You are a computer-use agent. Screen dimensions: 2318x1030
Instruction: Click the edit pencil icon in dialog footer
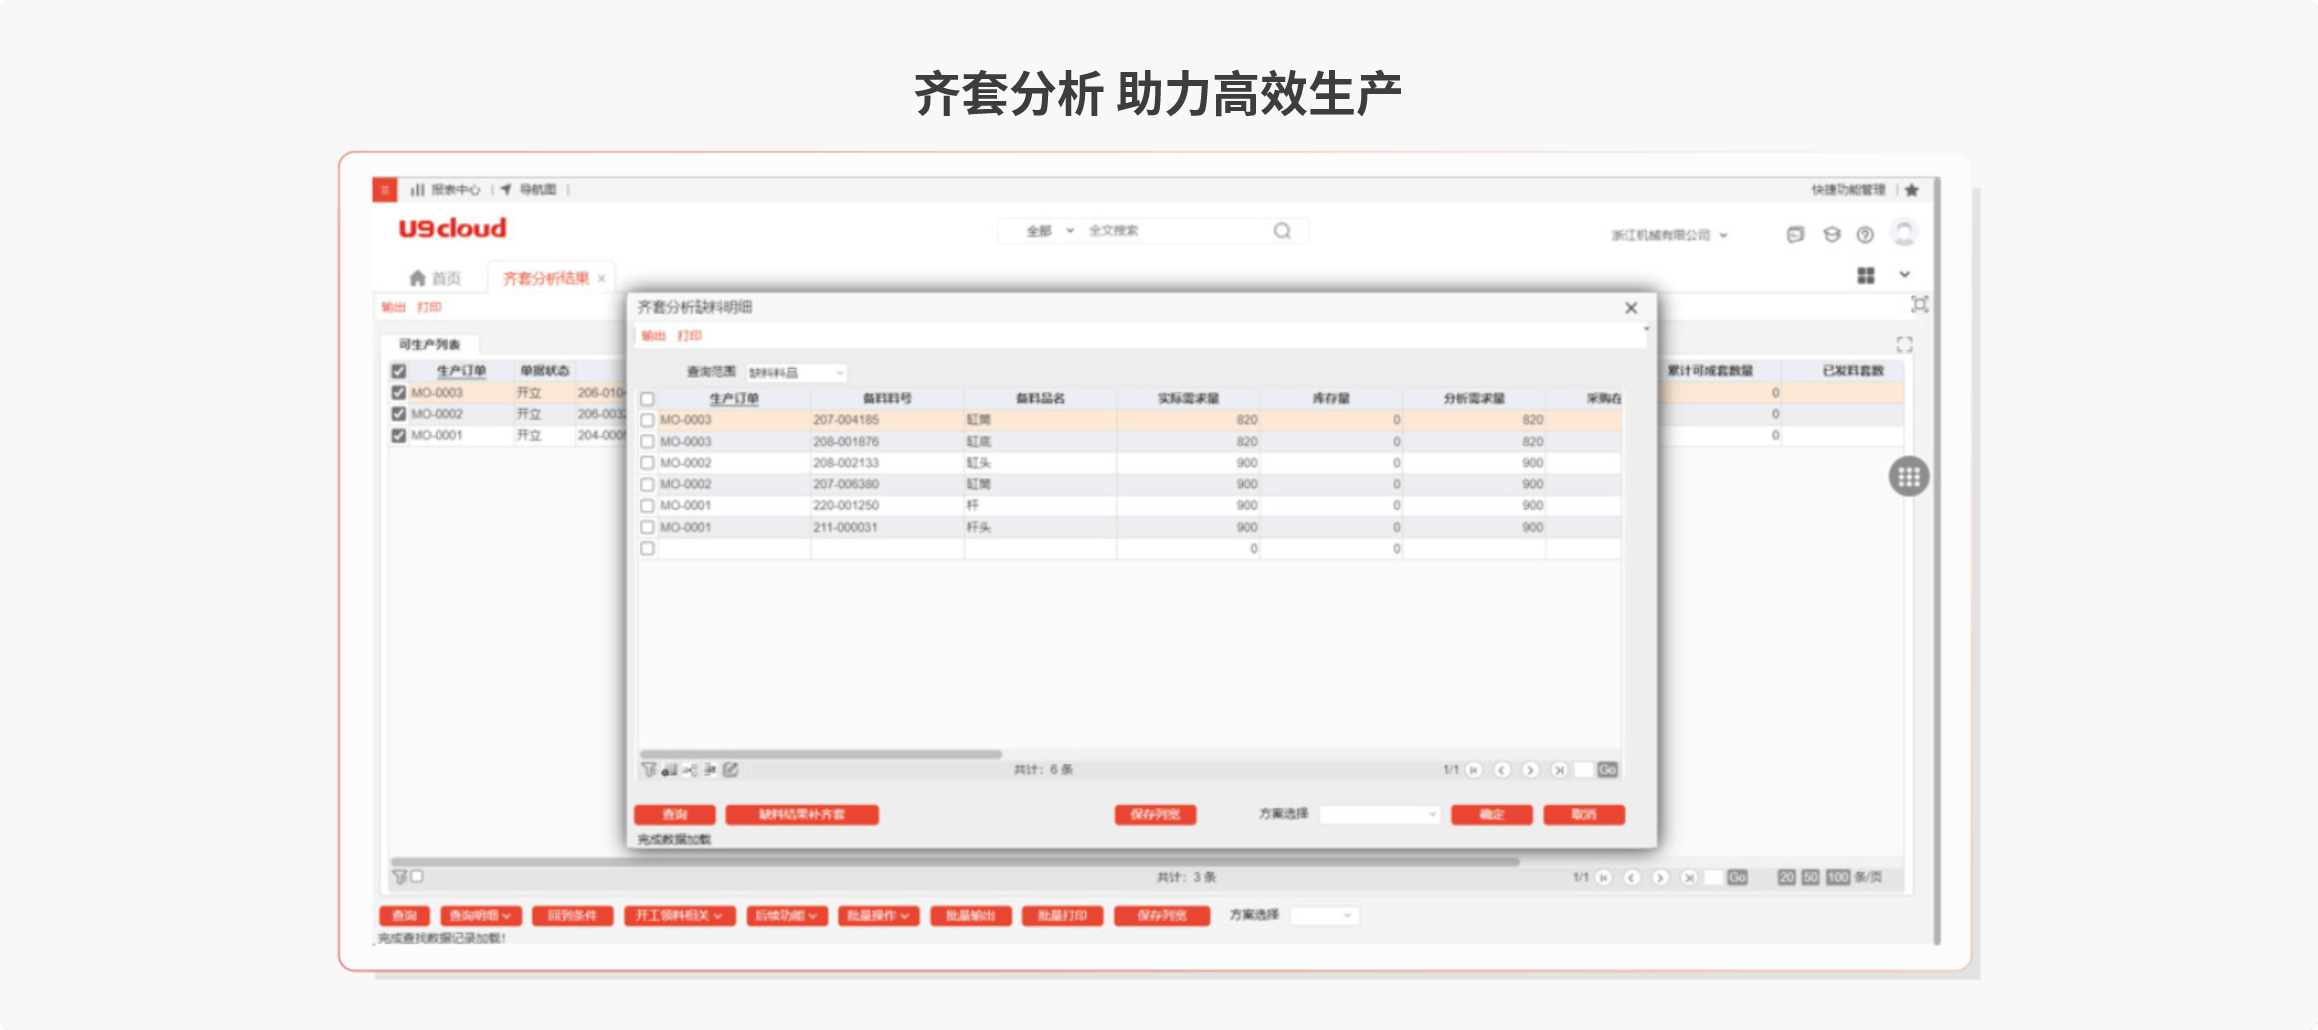pos(731,770)
